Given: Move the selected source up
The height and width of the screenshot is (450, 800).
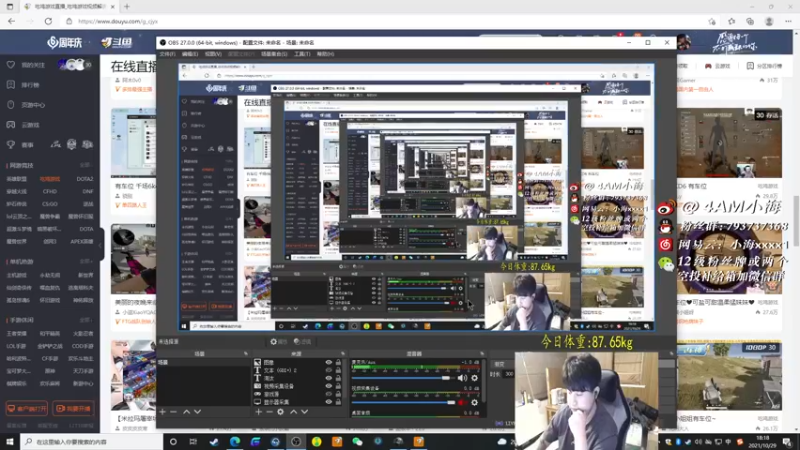Looking at the screenshot, I should tap(294, 412).
